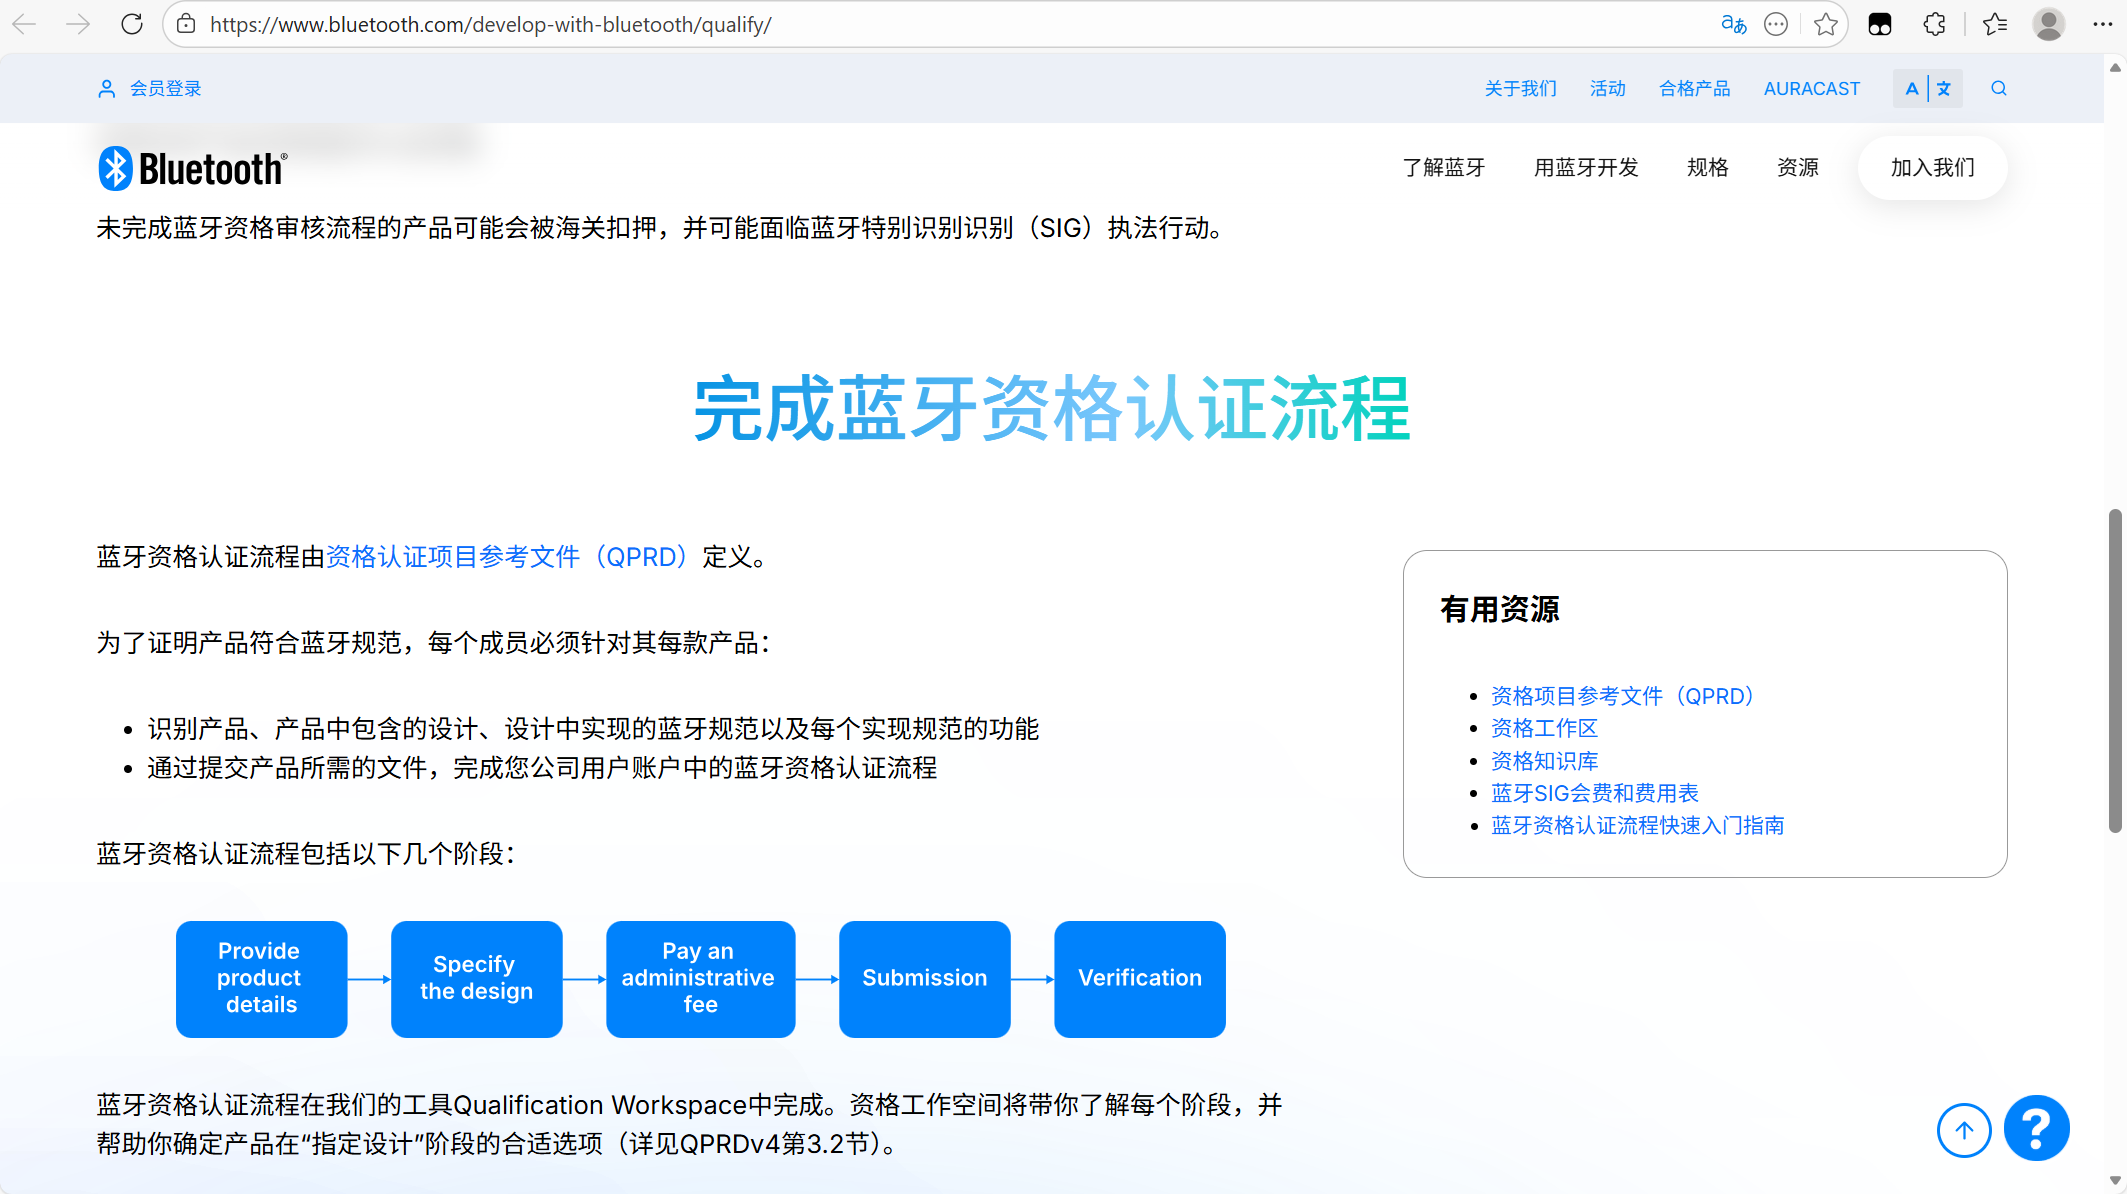Open the browser extensions puzzle icon

tap(1934, 24)
